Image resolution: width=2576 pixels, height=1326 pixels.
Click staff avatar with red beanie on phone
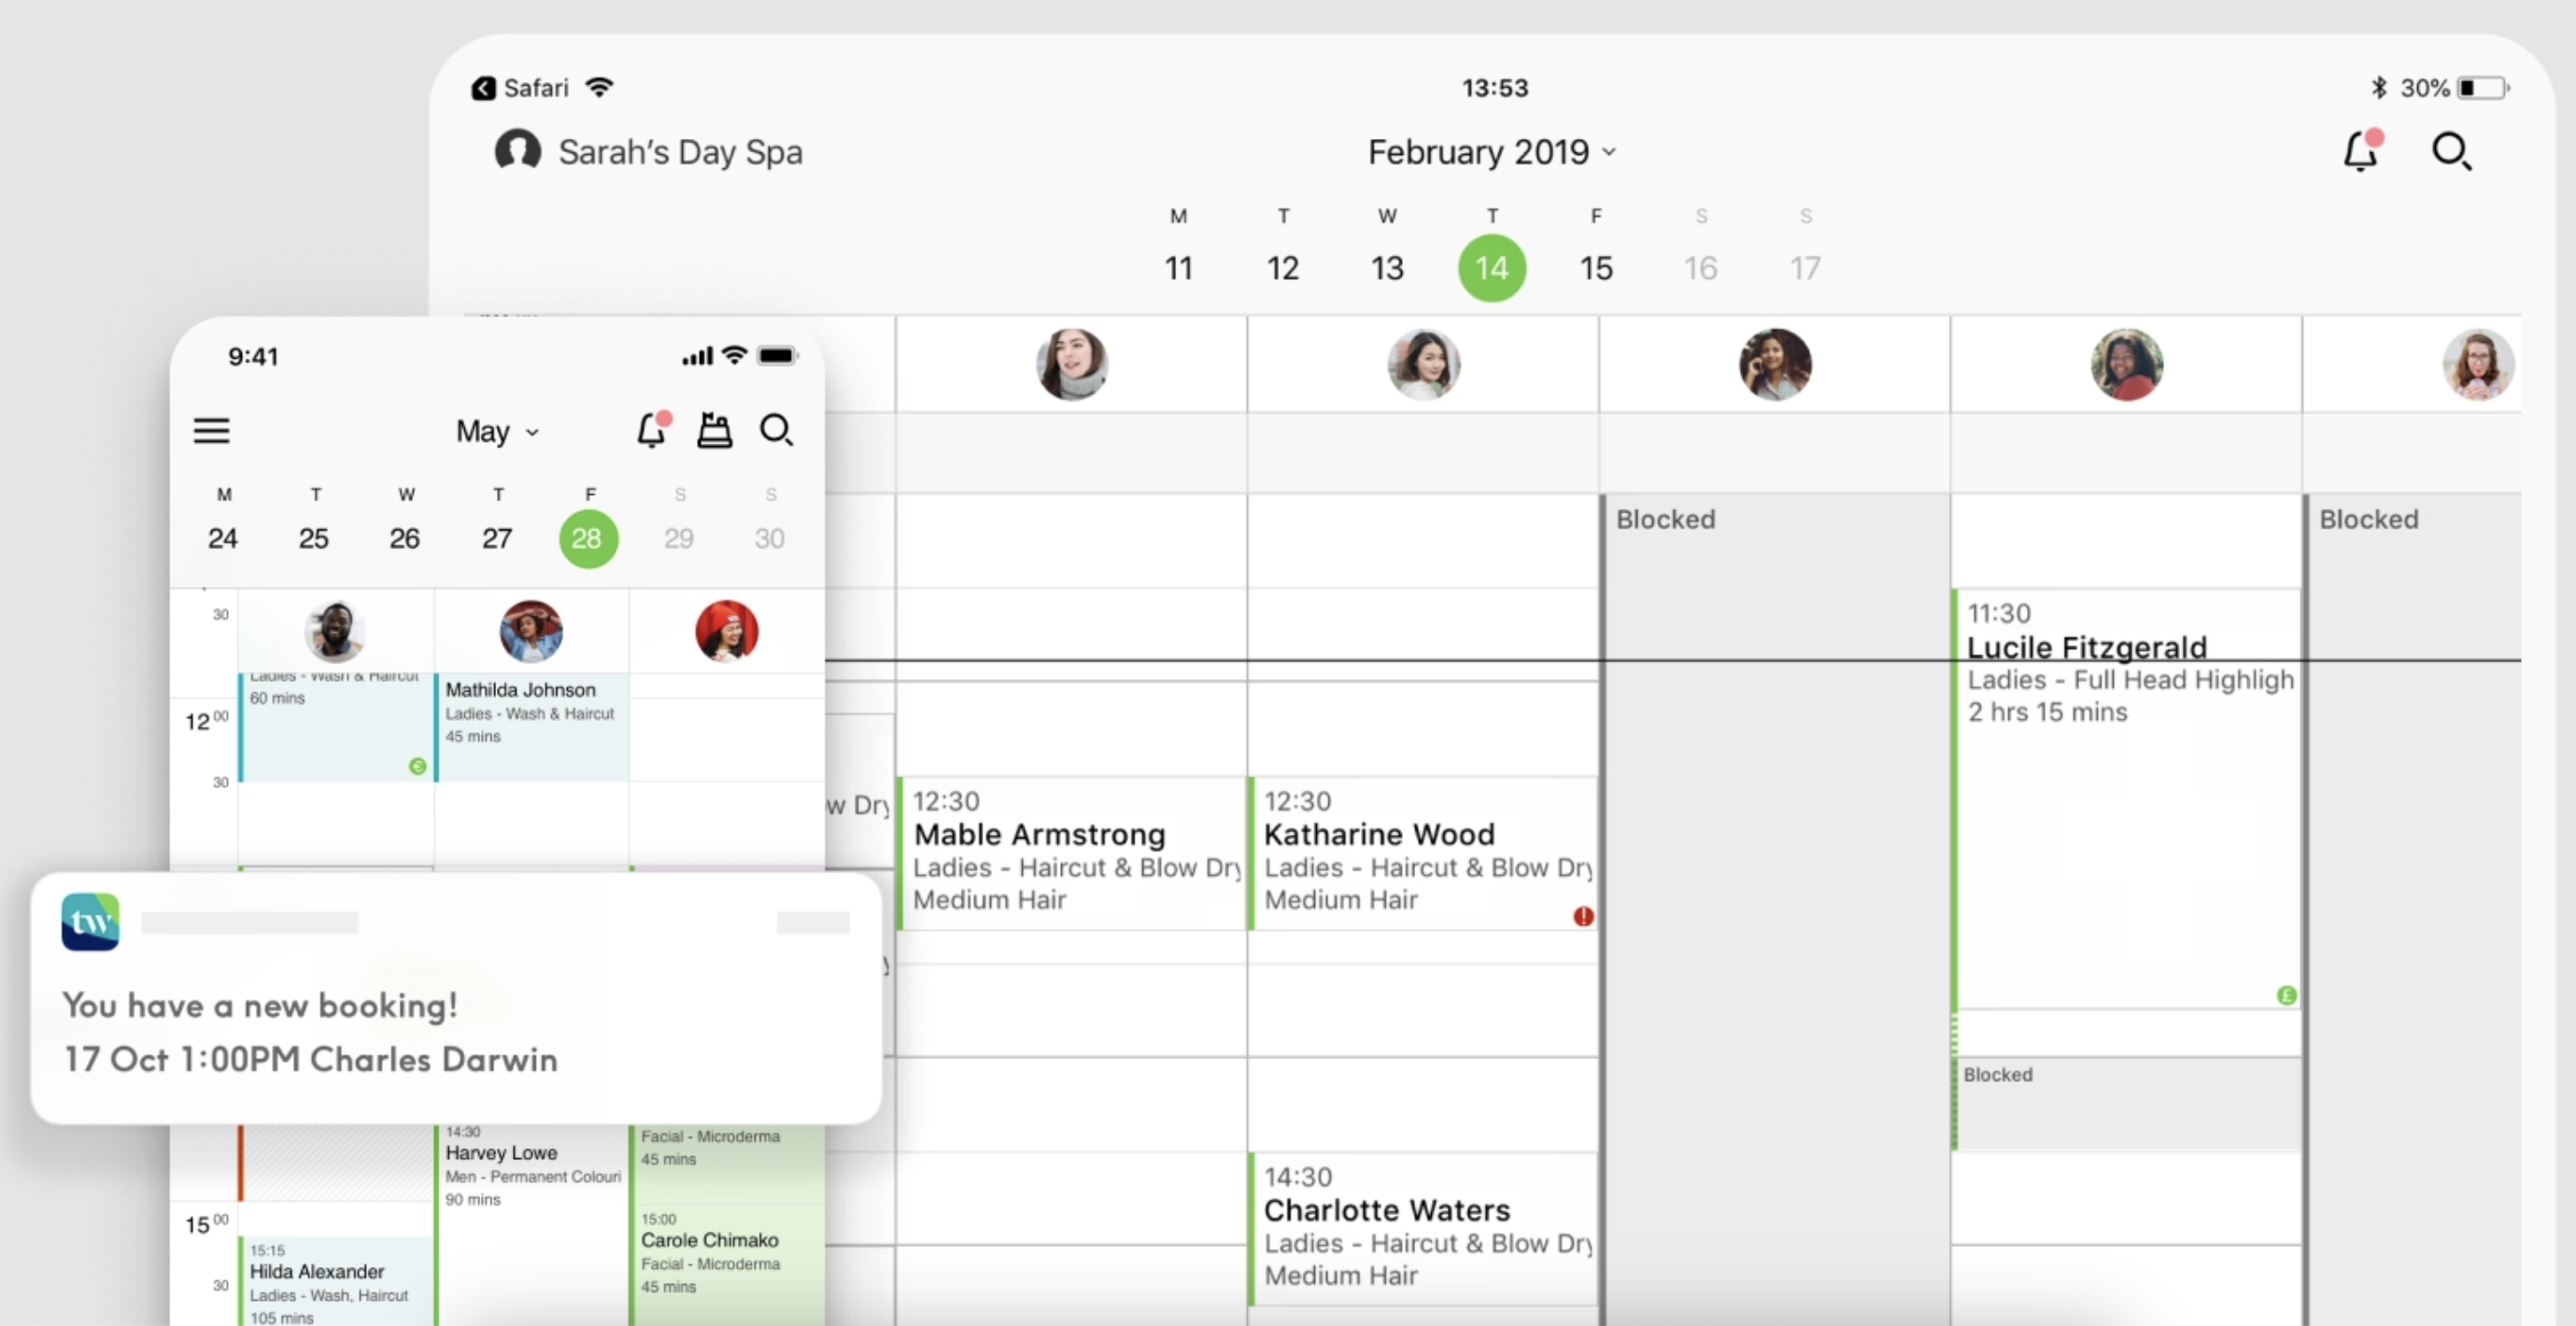tap(726, 631)
